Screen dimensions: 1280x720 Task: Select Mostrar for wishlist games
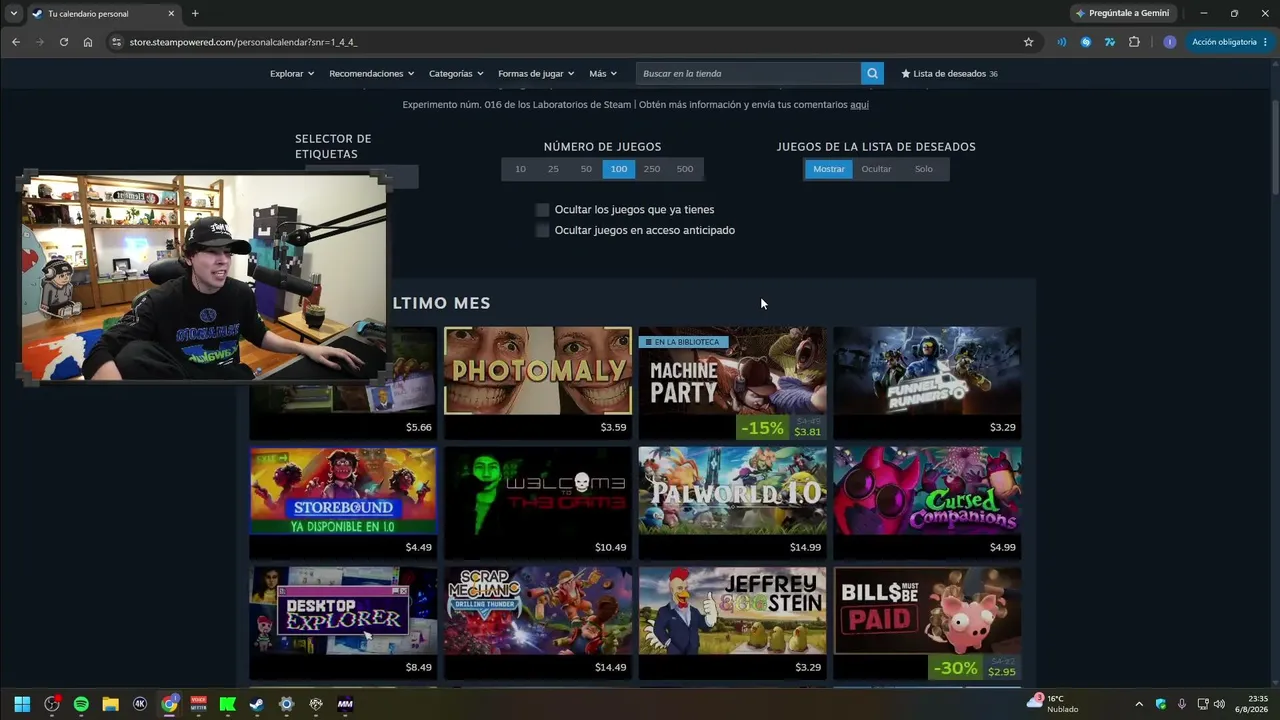[829, 169]
